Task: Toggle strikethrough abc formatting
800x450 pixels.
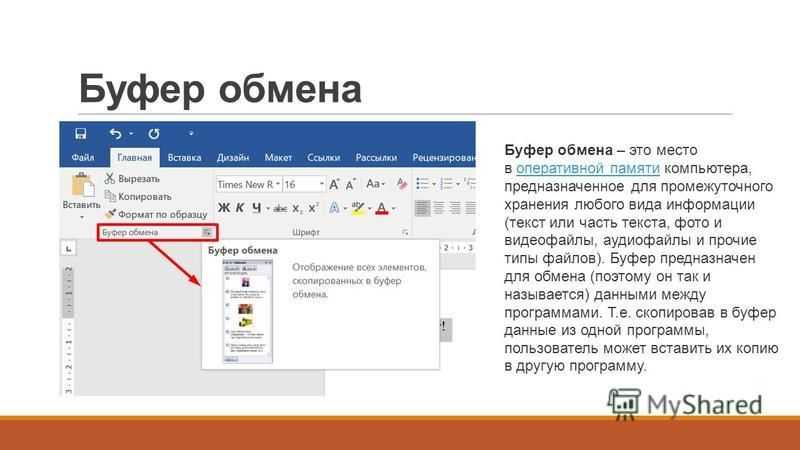Action: point(280,208)
